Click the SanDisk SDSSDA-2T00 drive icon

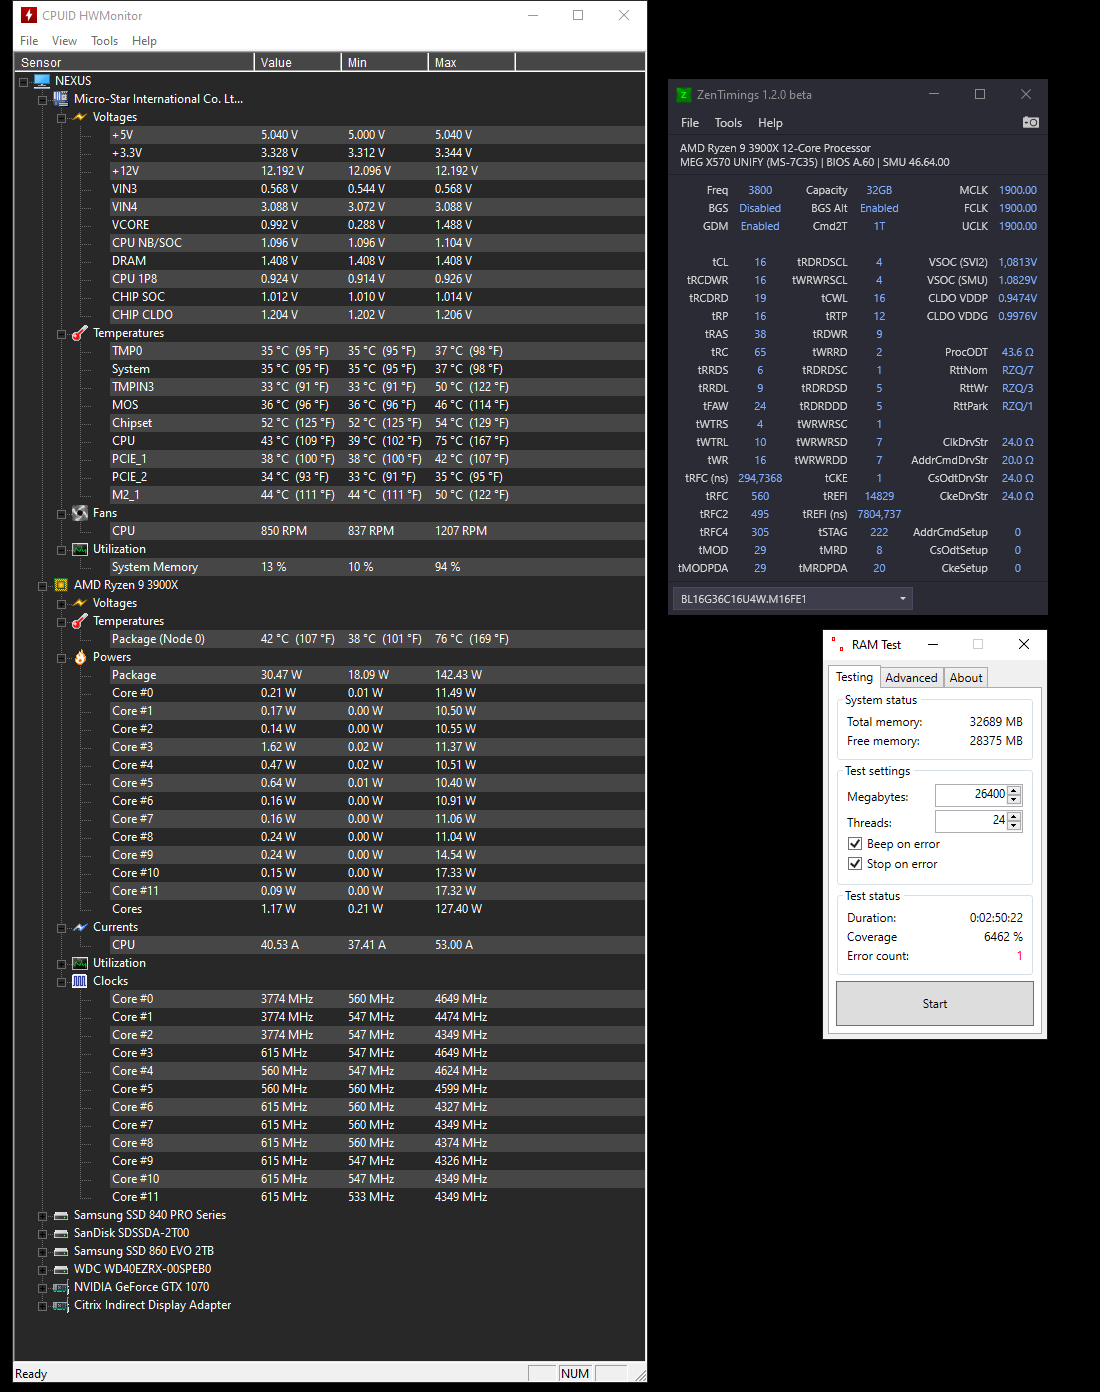(61, 1233)
